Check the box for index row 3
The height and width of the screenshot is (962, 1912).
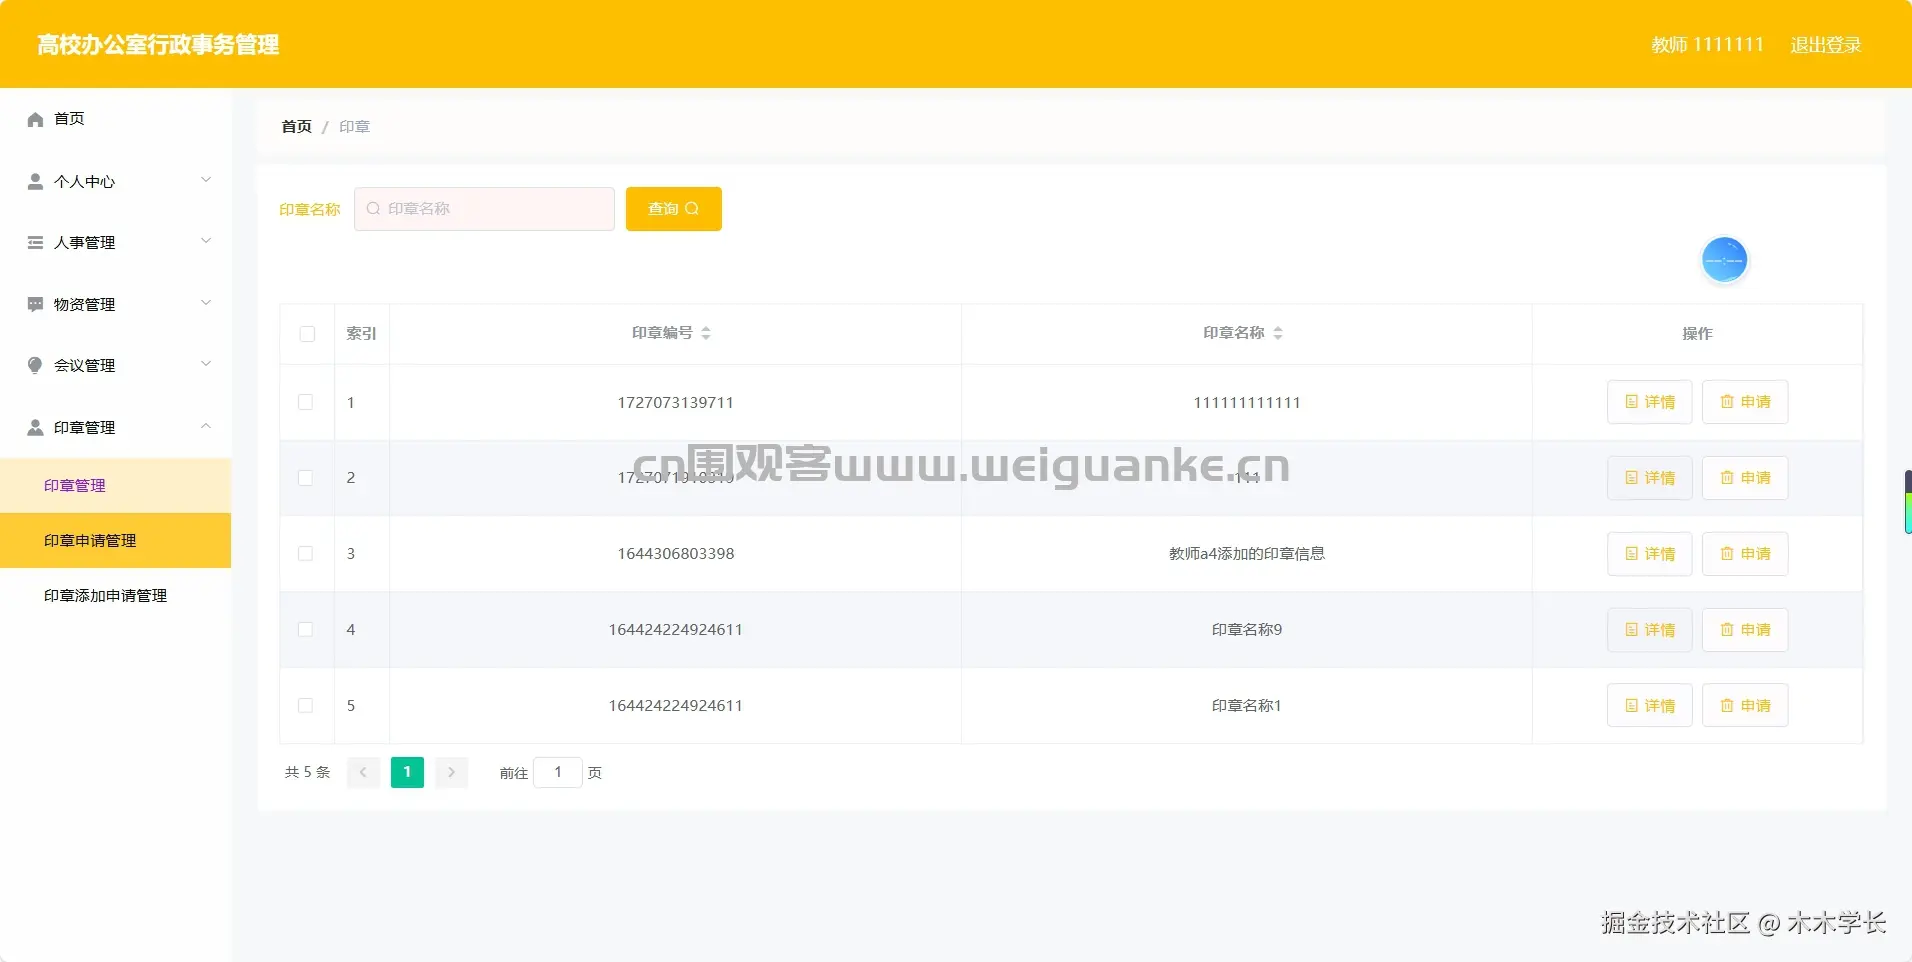306,554
